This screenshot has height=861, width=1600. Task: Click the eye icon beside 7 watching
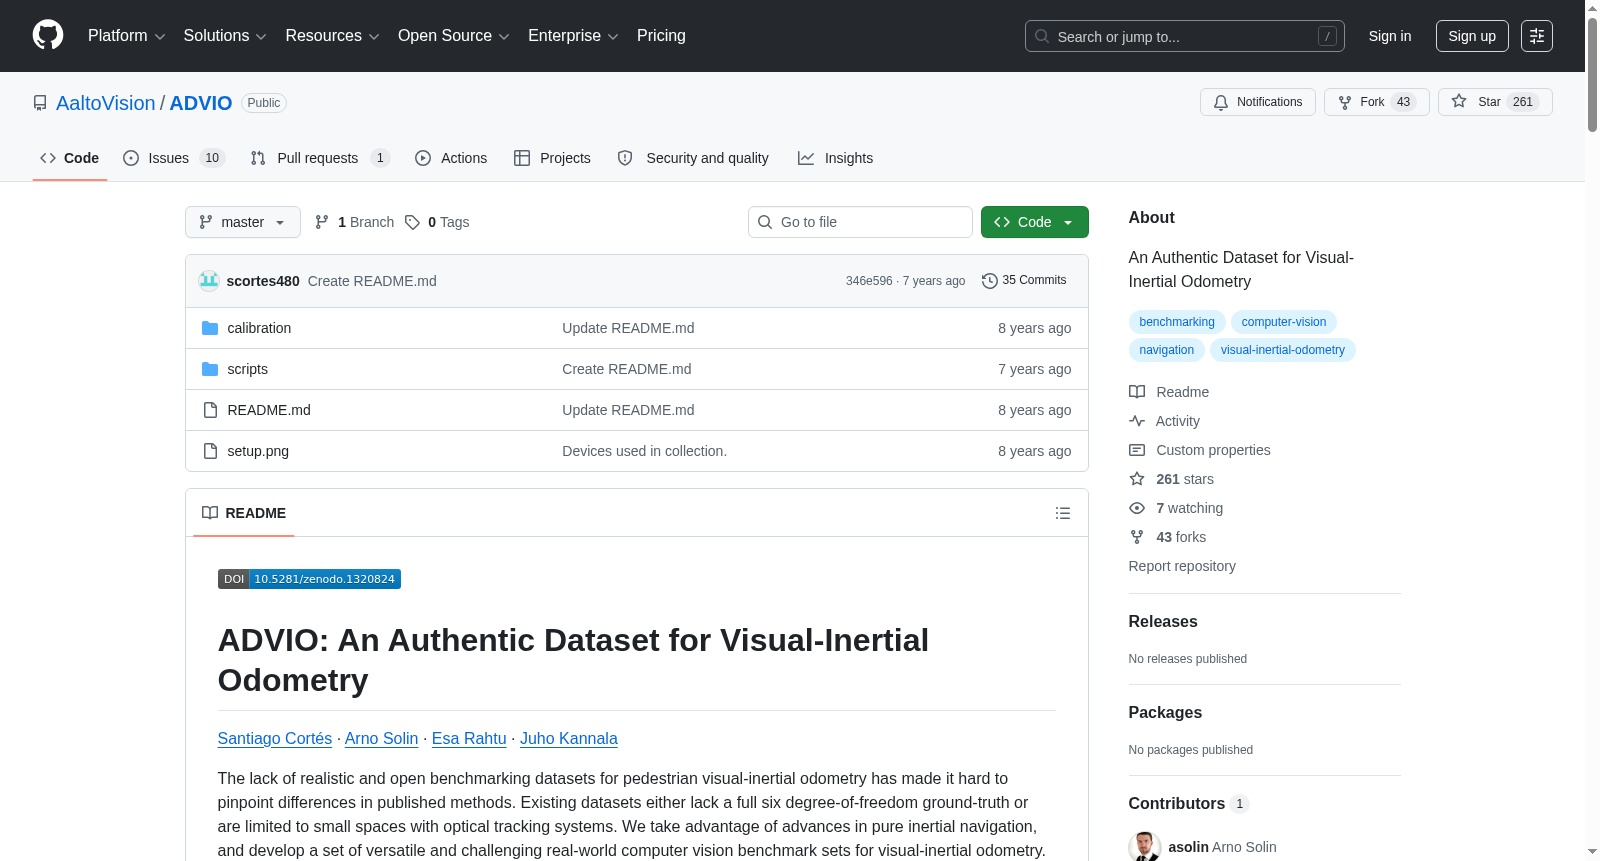(x=1137, y=508)
